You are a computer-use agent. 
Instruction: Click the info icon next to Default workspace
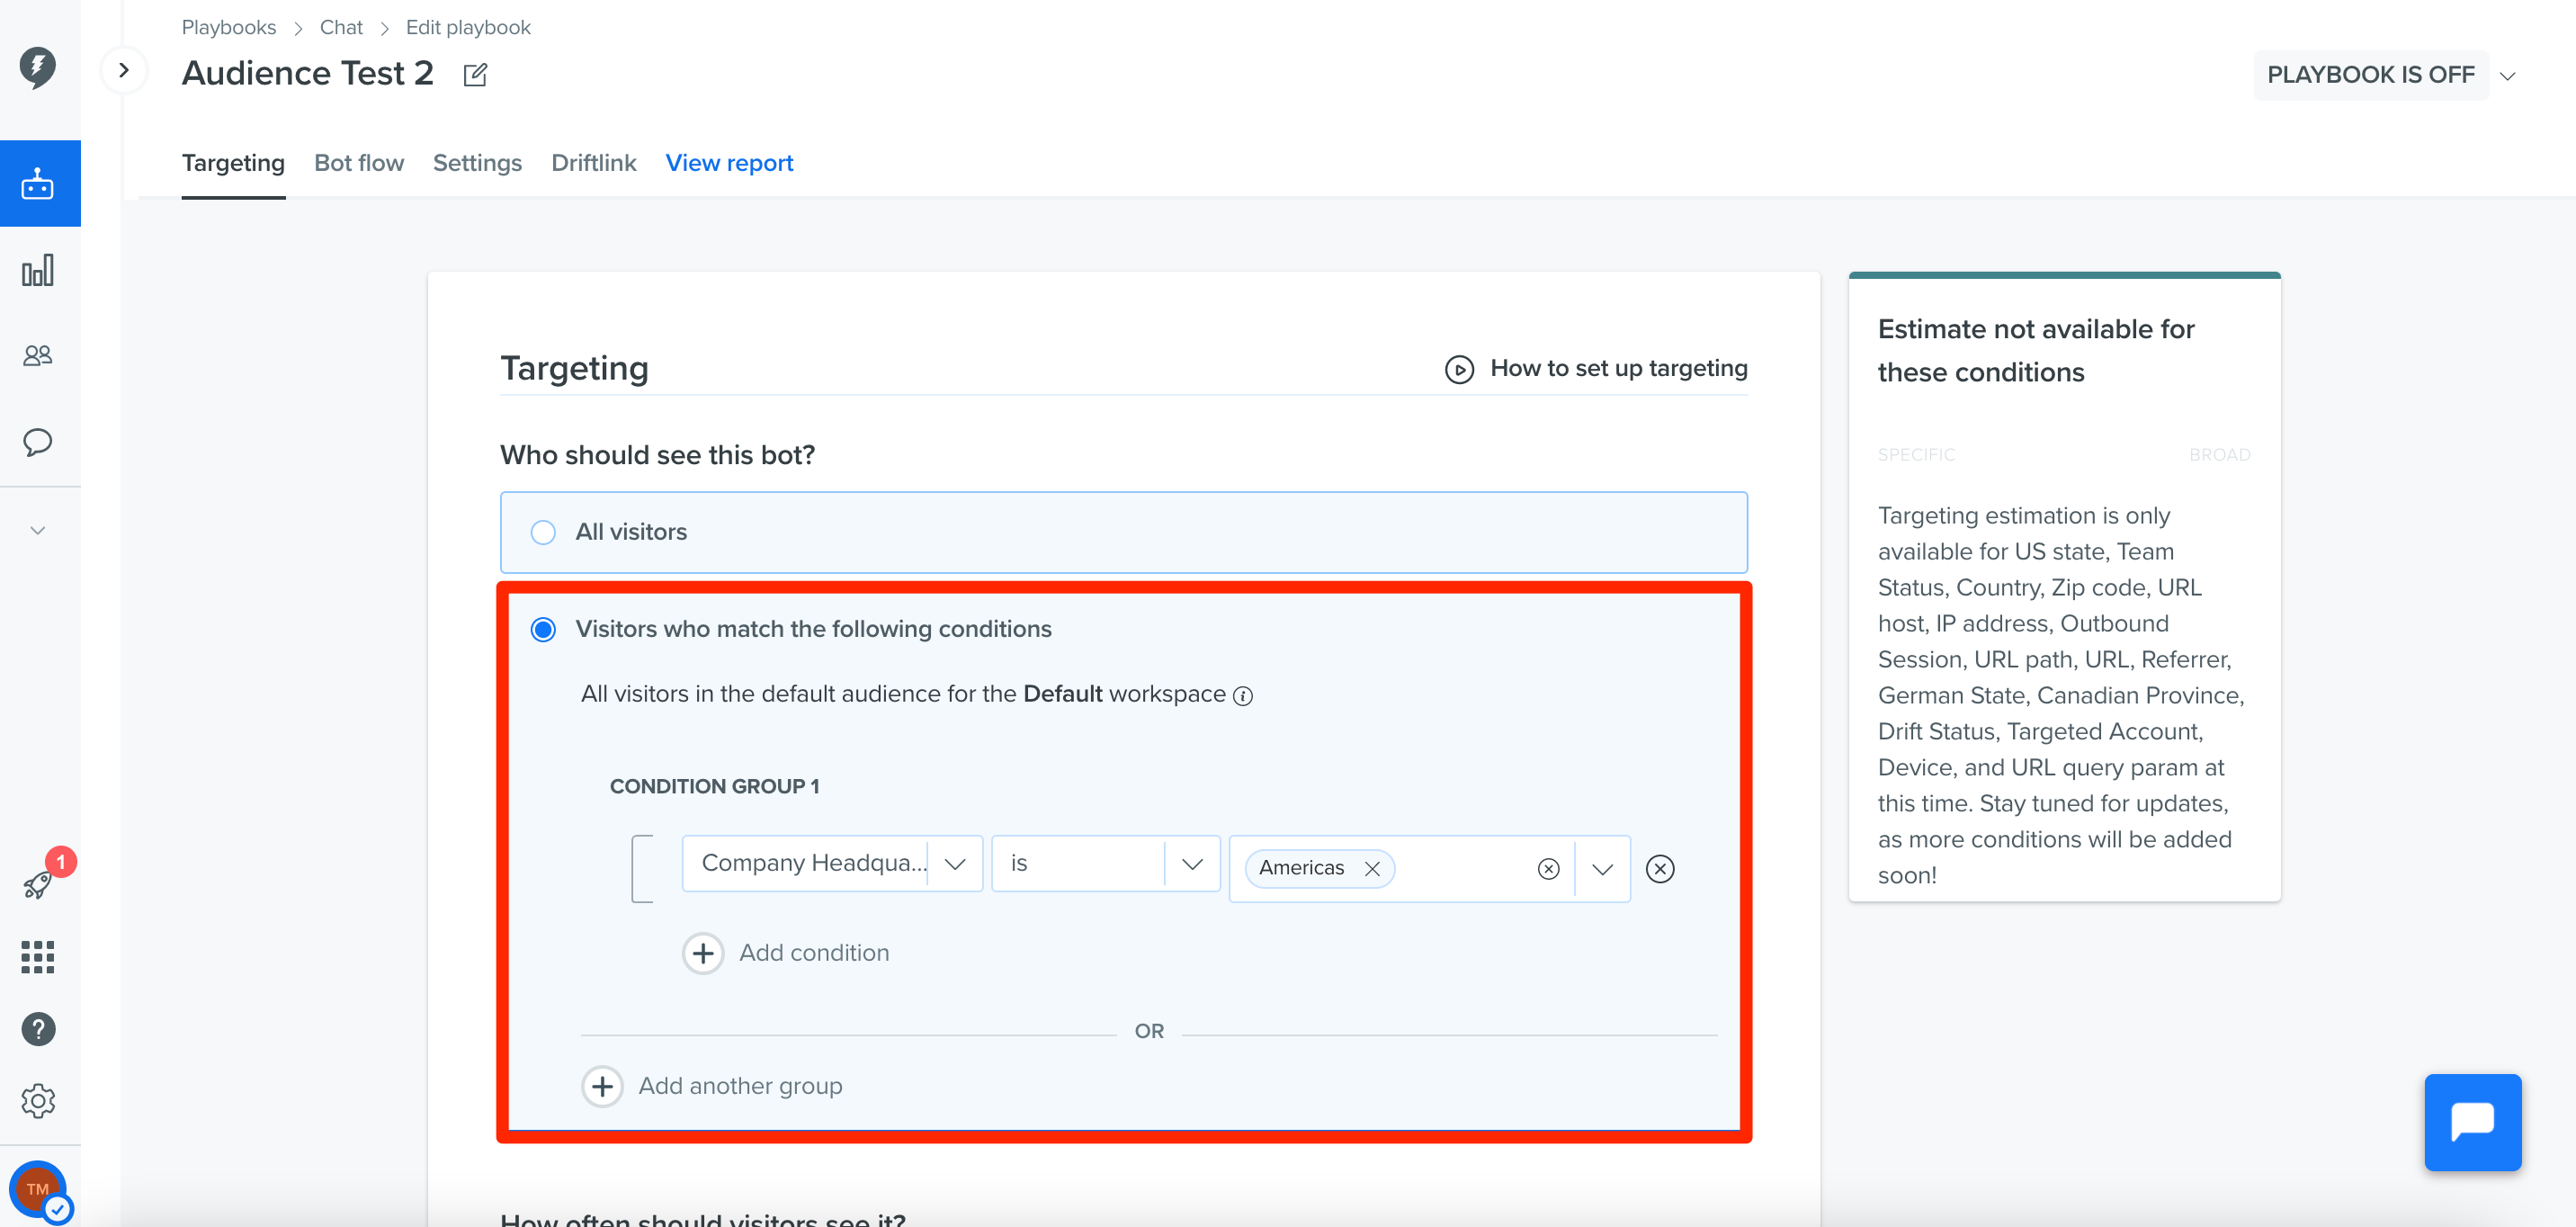[x=1242, y=696]
